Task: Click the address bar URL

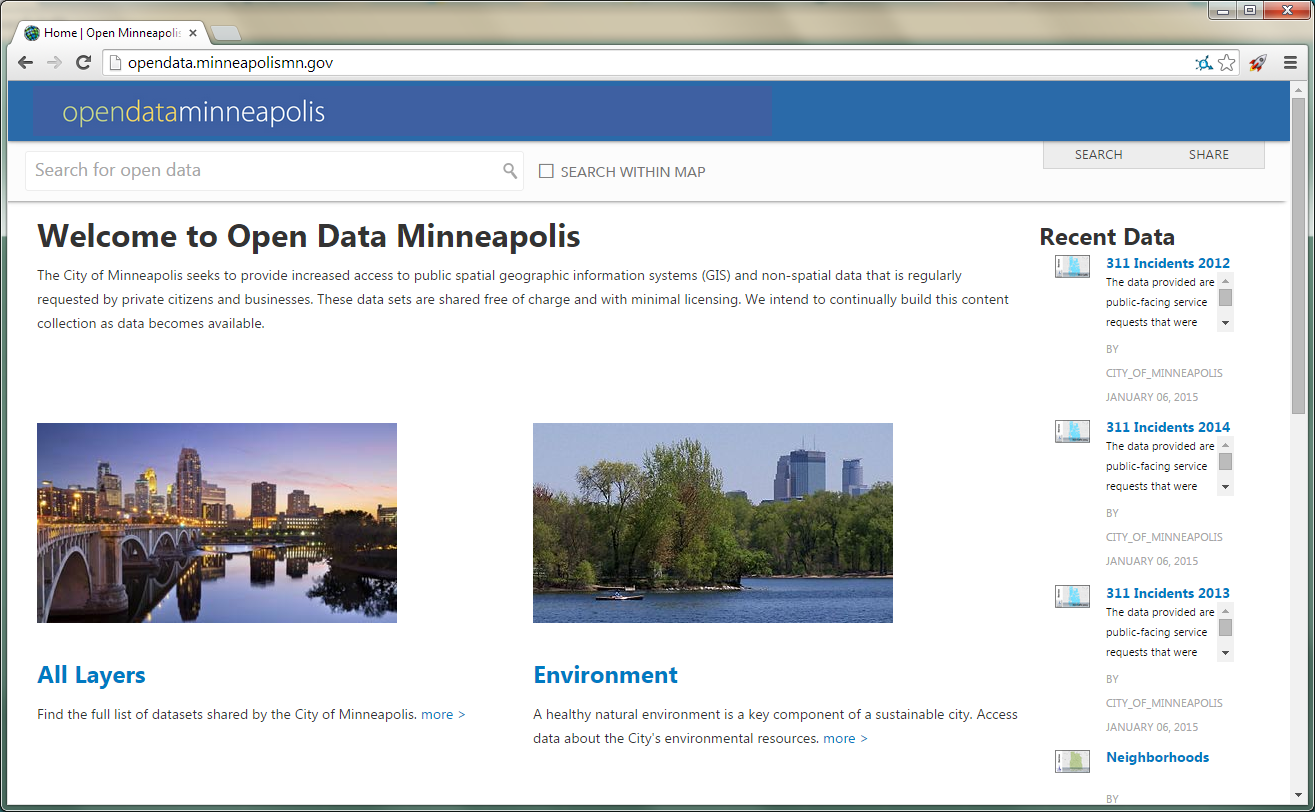Action: click(x=230, y=63)
